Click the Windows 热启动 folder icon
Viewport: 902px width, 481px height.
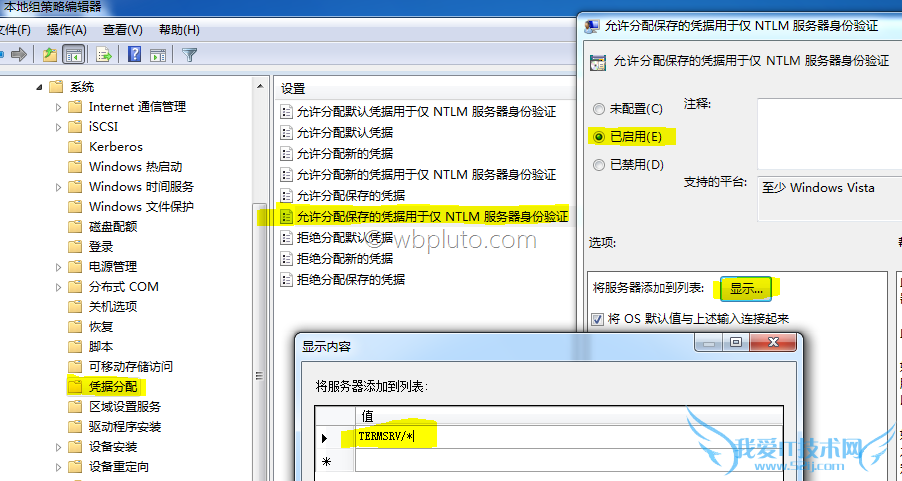click(x=75, y=167)
